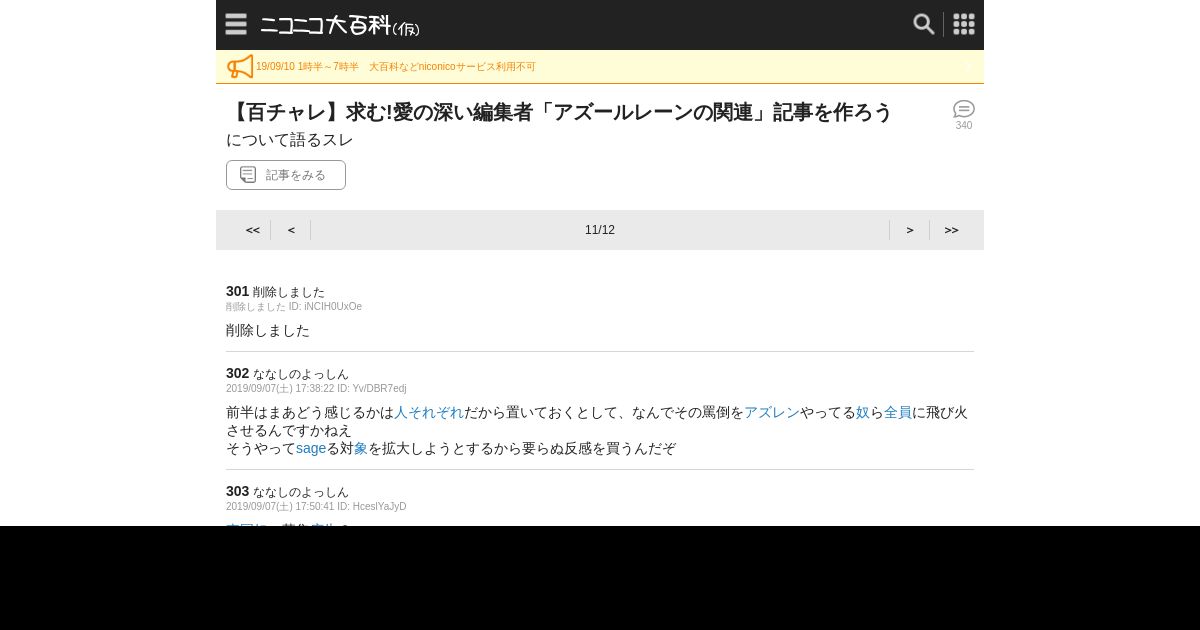Click the comment count bubble icon

[964, 109]
